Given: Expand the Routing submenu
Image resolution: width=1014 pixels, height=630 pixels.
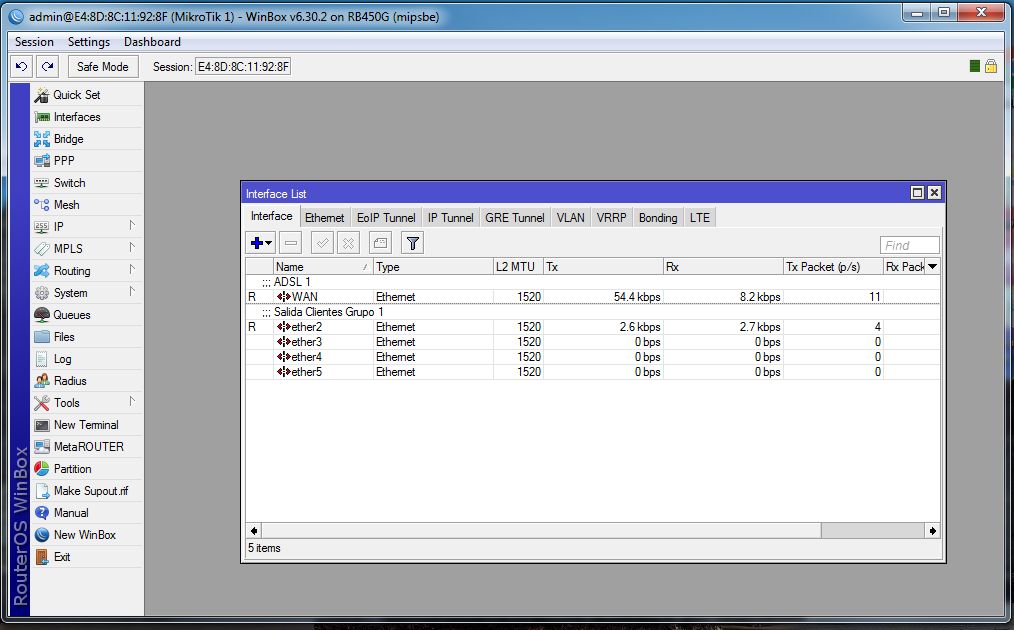Looking at the screenshot, I should [x=132, y=270].
